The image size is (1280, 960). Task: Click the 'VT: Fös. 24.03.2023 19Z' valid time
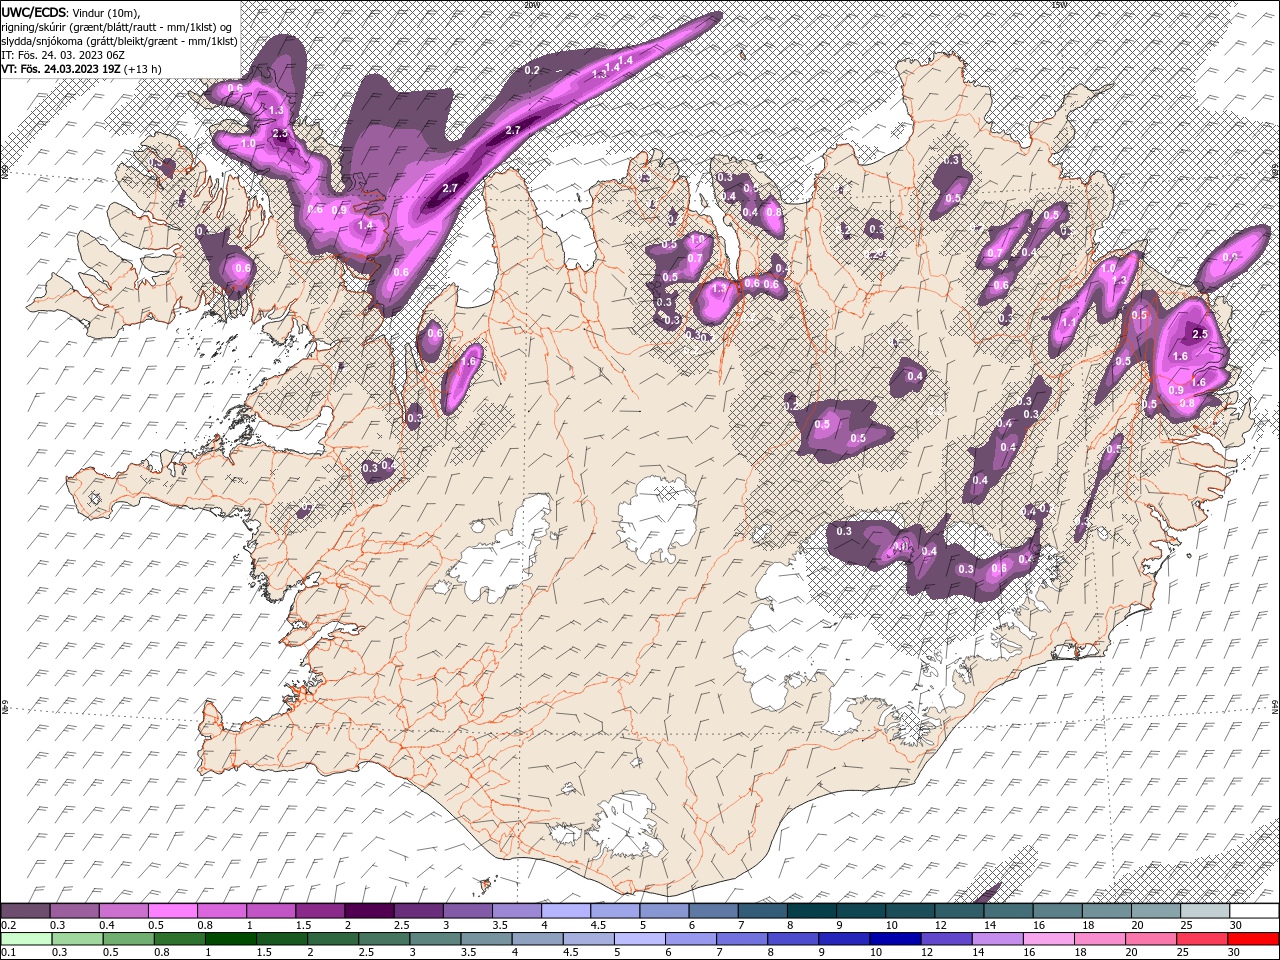(60, 69)
